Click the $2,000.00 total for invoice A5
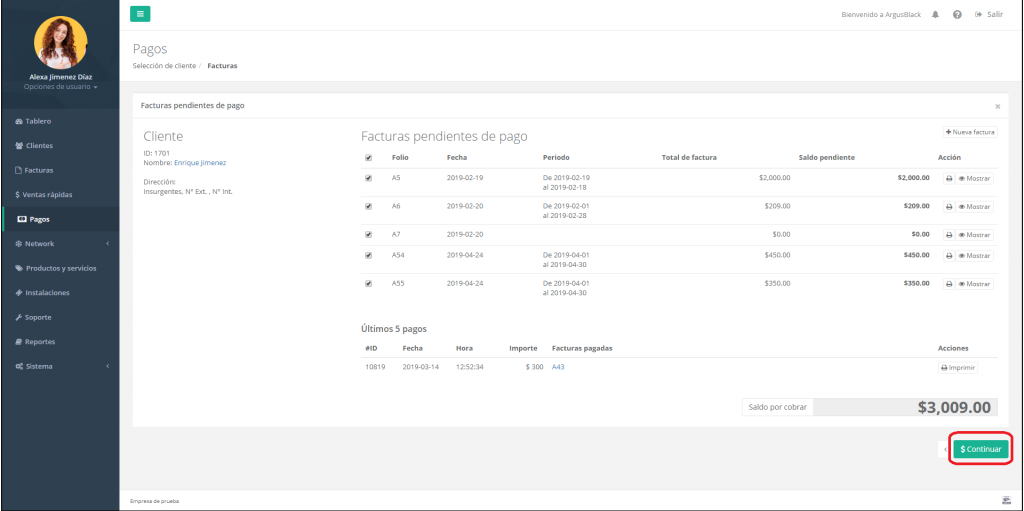 (x=775, y=178)
